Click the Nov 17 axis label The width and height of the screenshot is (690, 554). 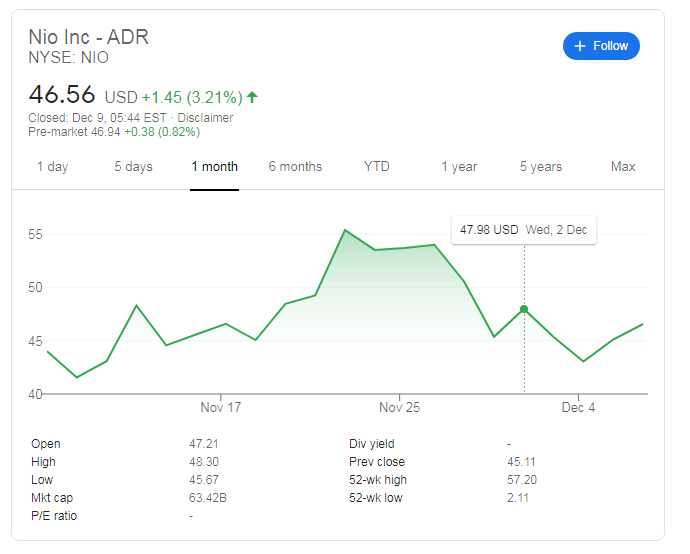coord(220,407)
